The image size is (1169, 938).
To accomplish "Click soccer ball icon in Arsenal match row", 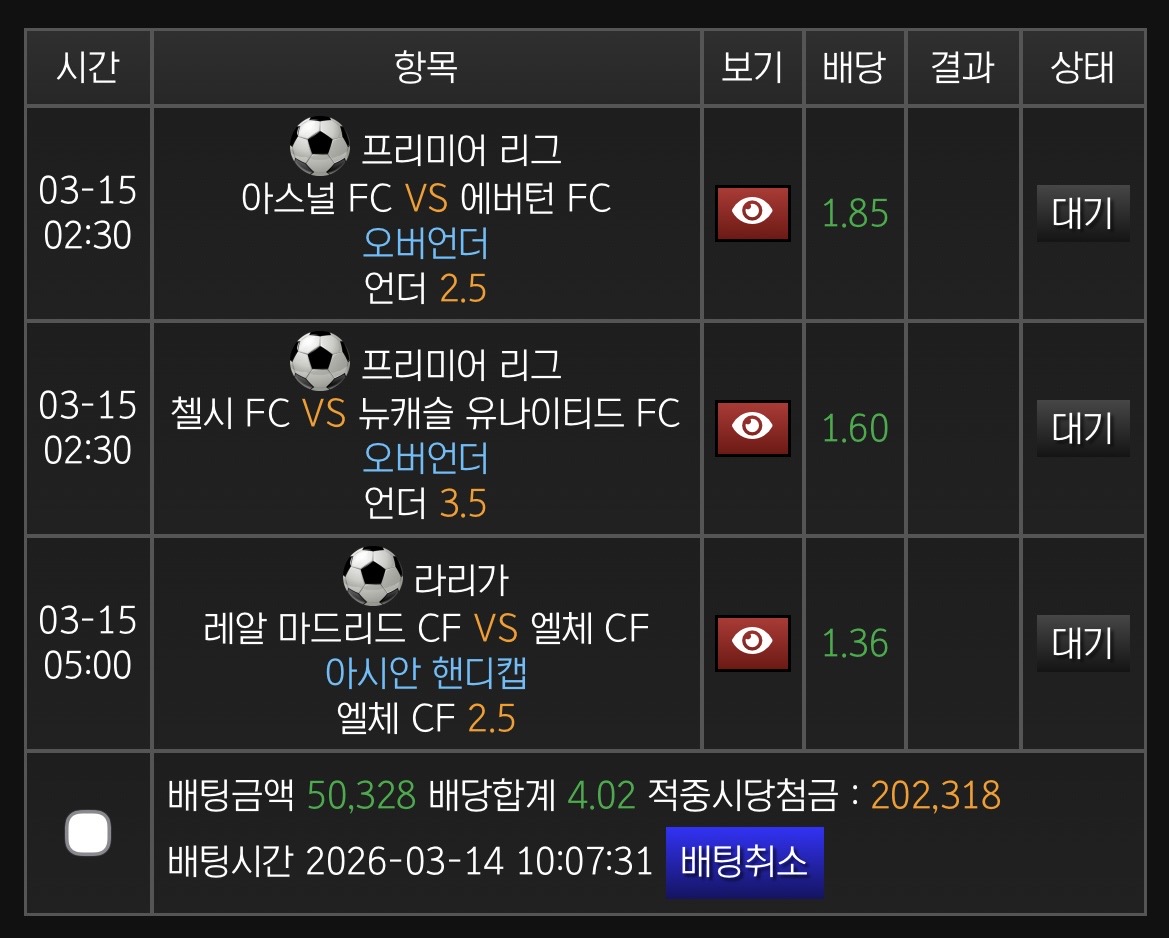I will click(x=319, y=147).
